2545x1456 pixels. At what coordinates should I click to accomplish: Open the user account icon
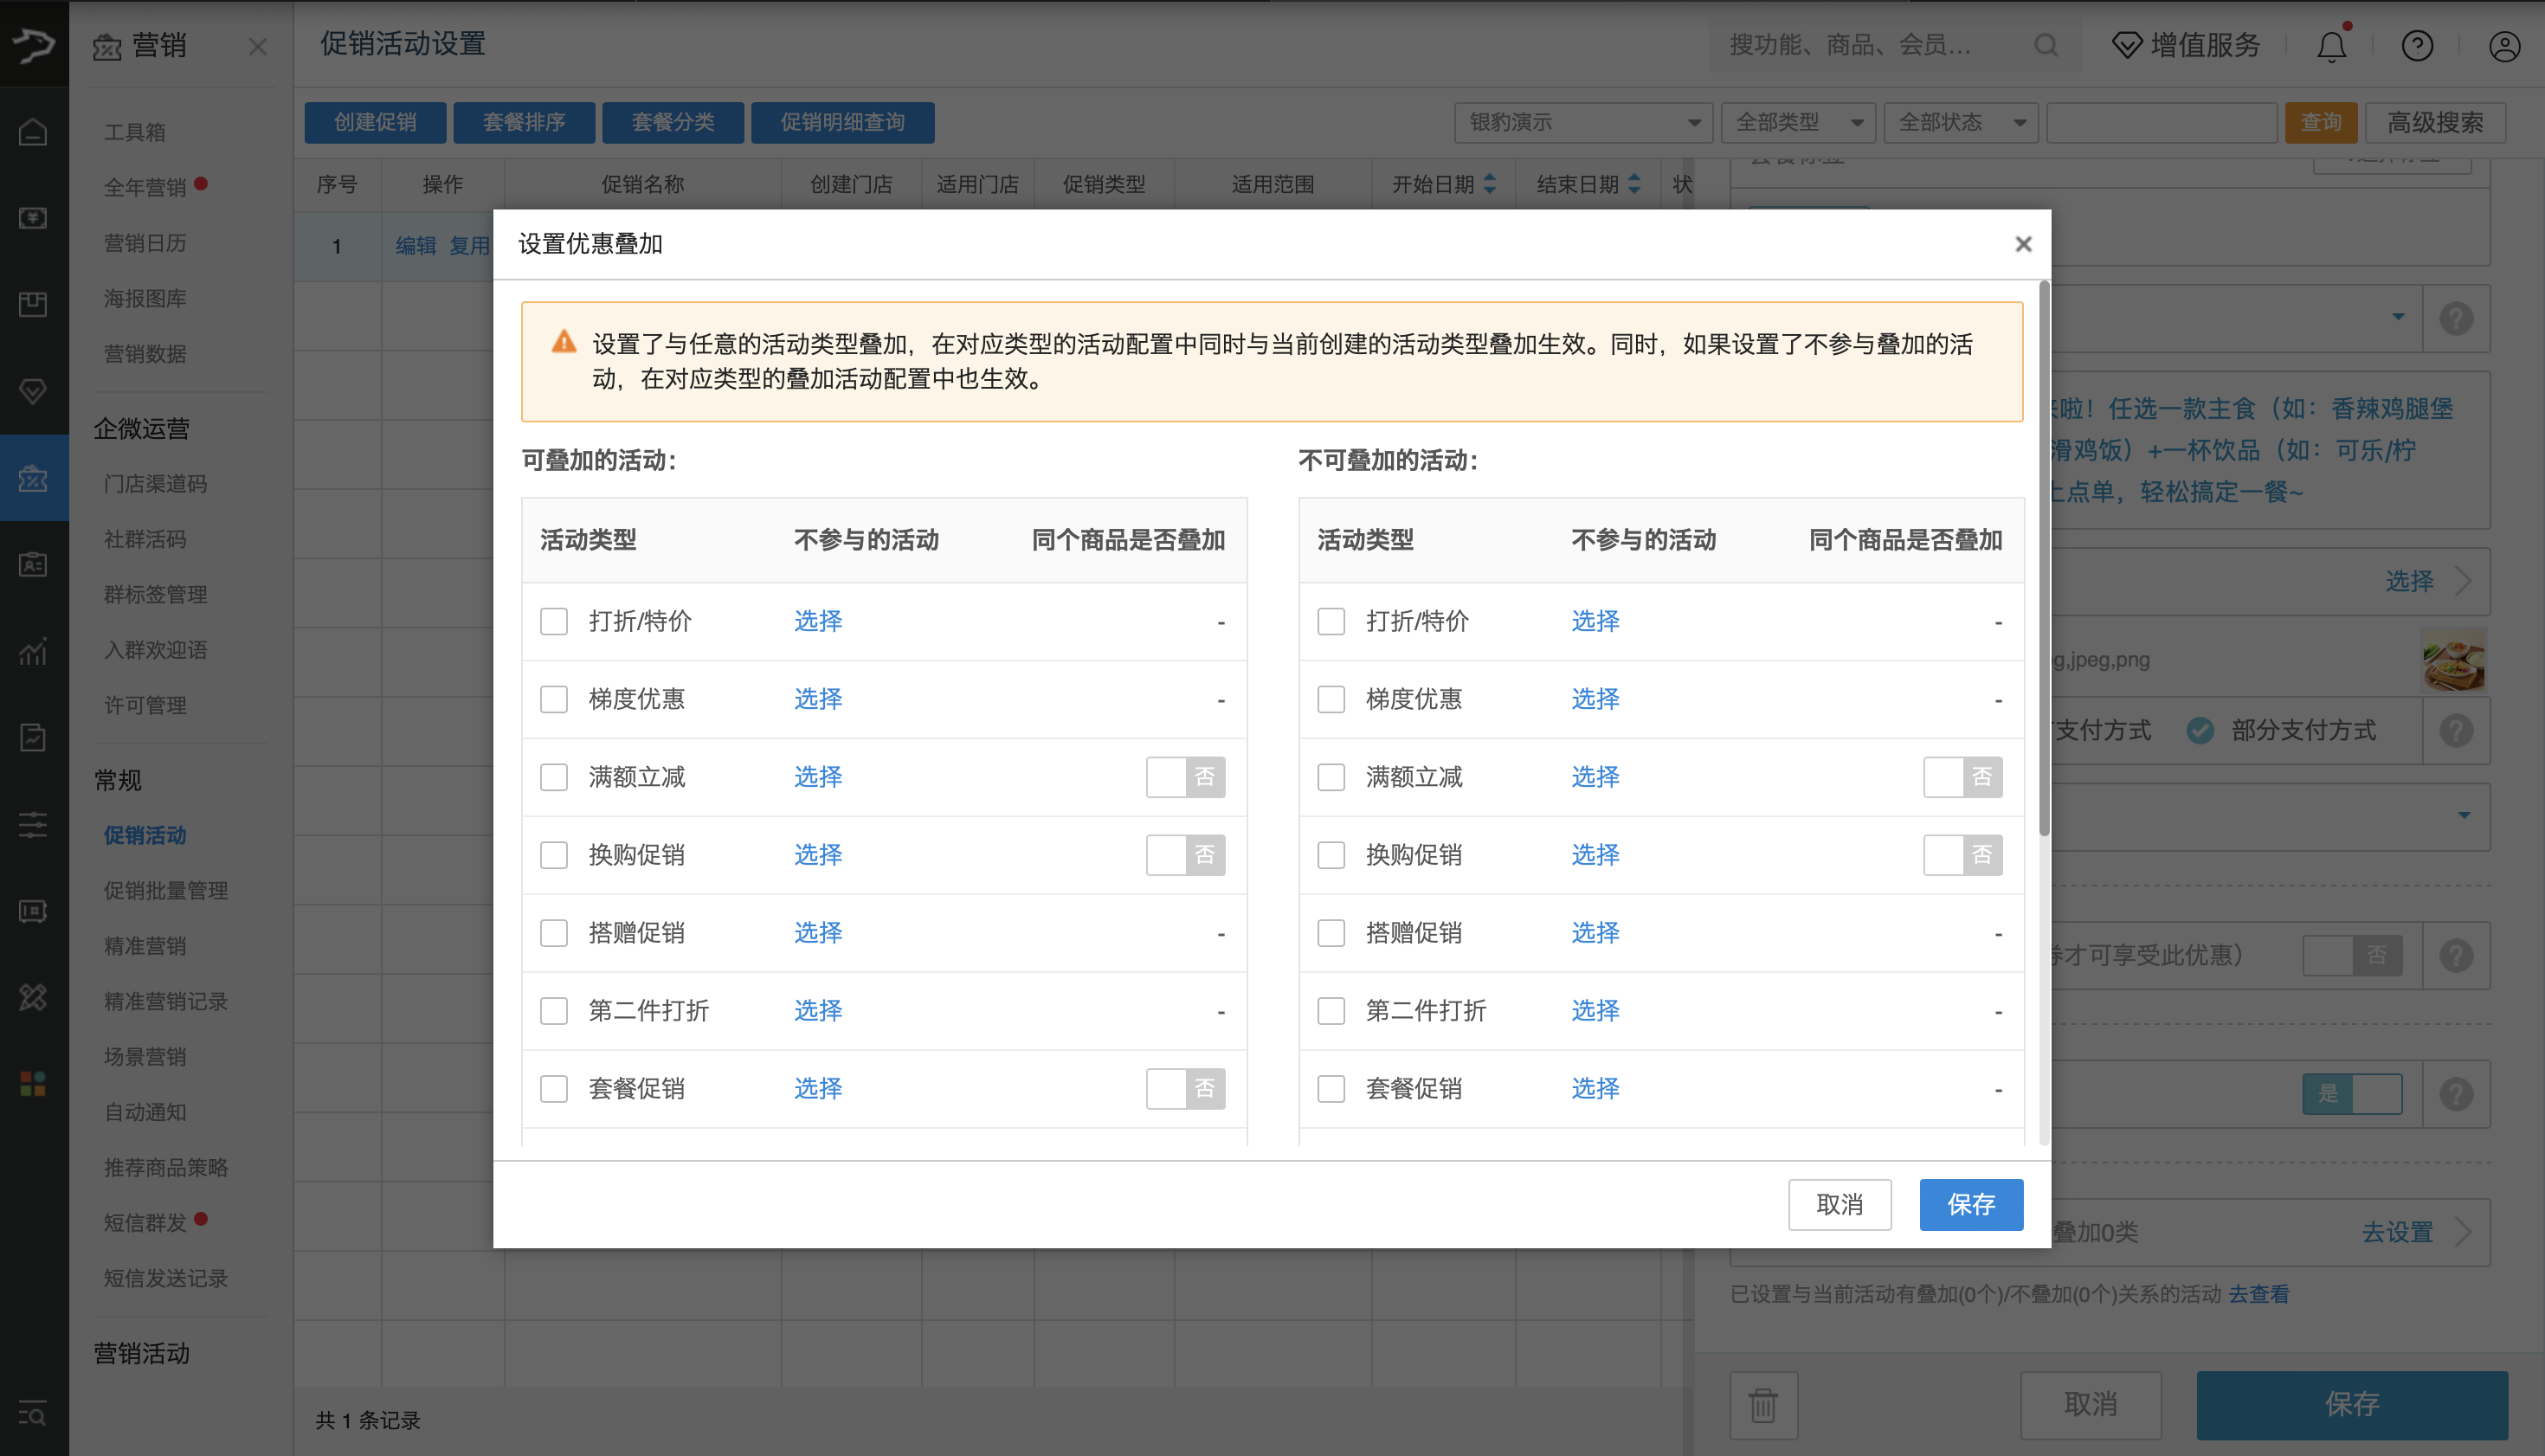(x=2504, y=45)
